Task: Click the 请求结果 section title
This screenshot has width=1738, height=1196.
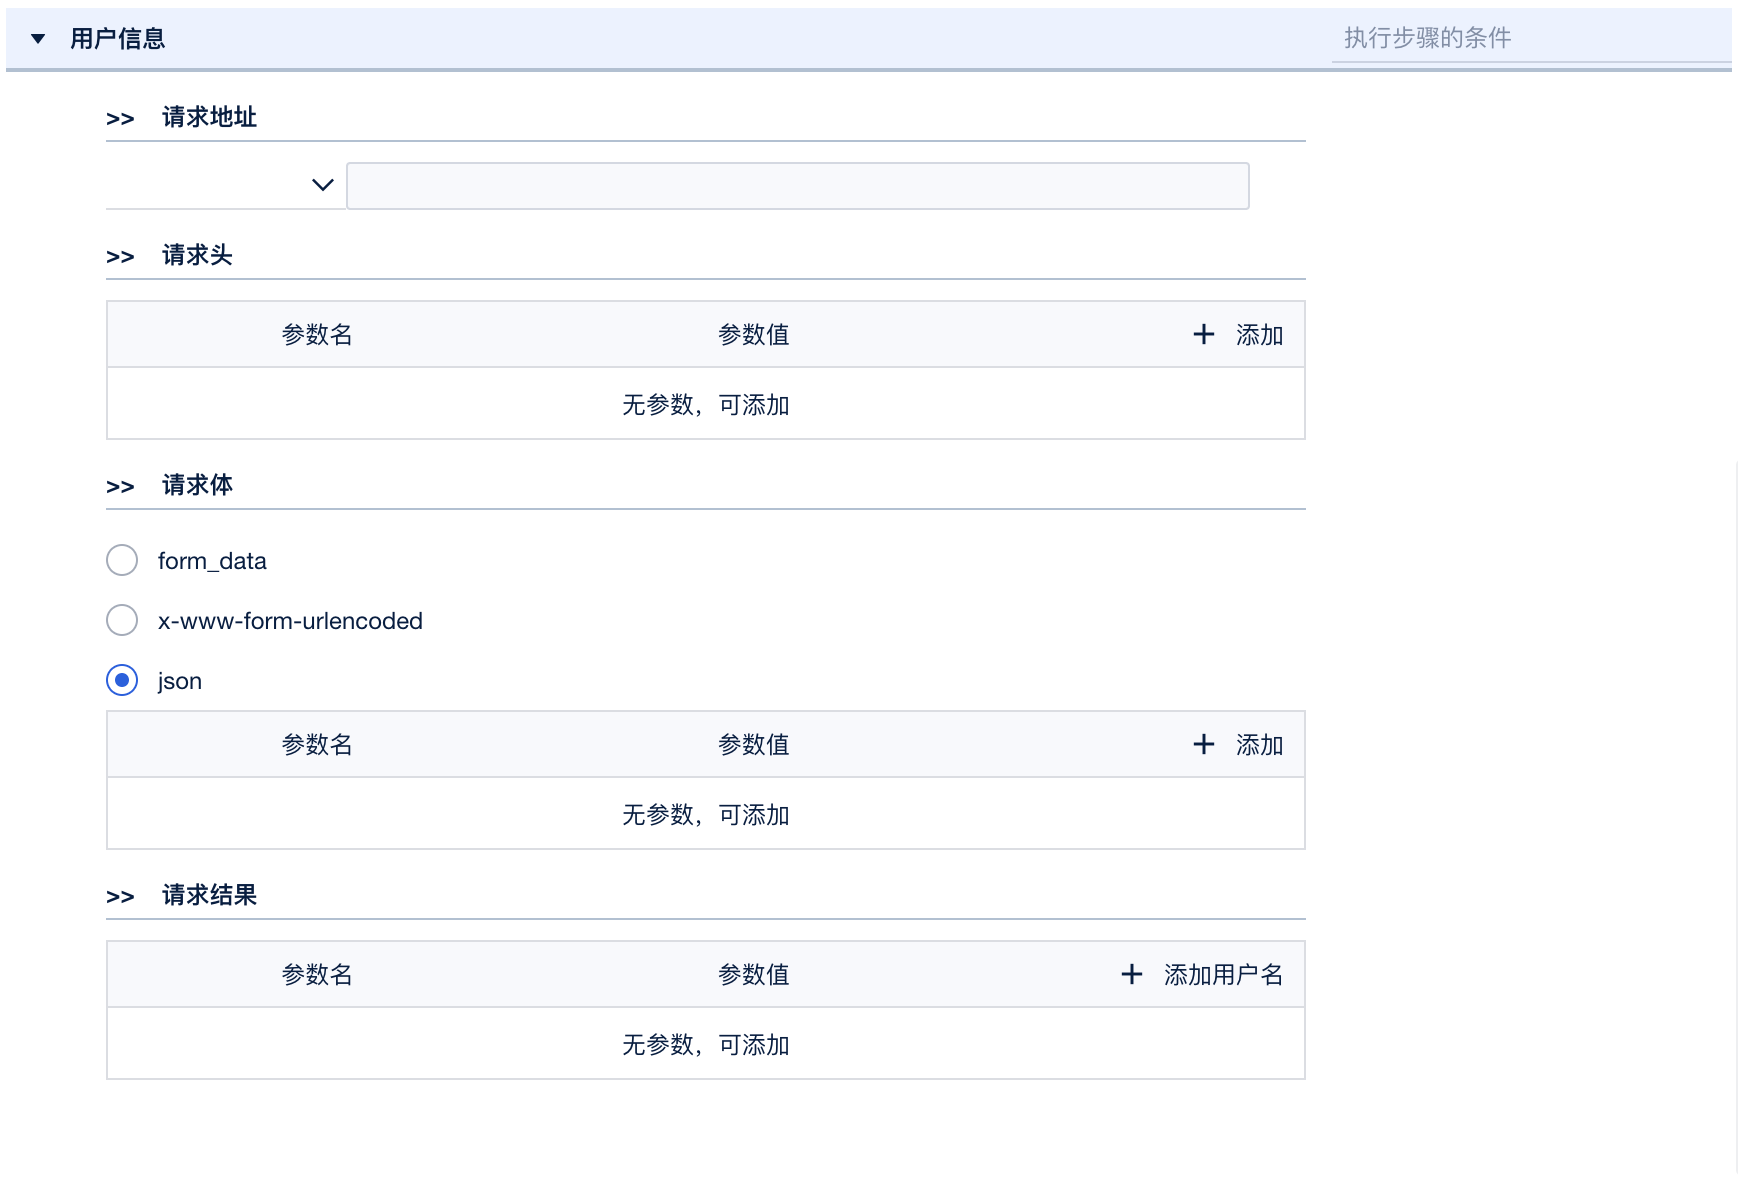Action: pyautogui.click(x=209, y=896)
